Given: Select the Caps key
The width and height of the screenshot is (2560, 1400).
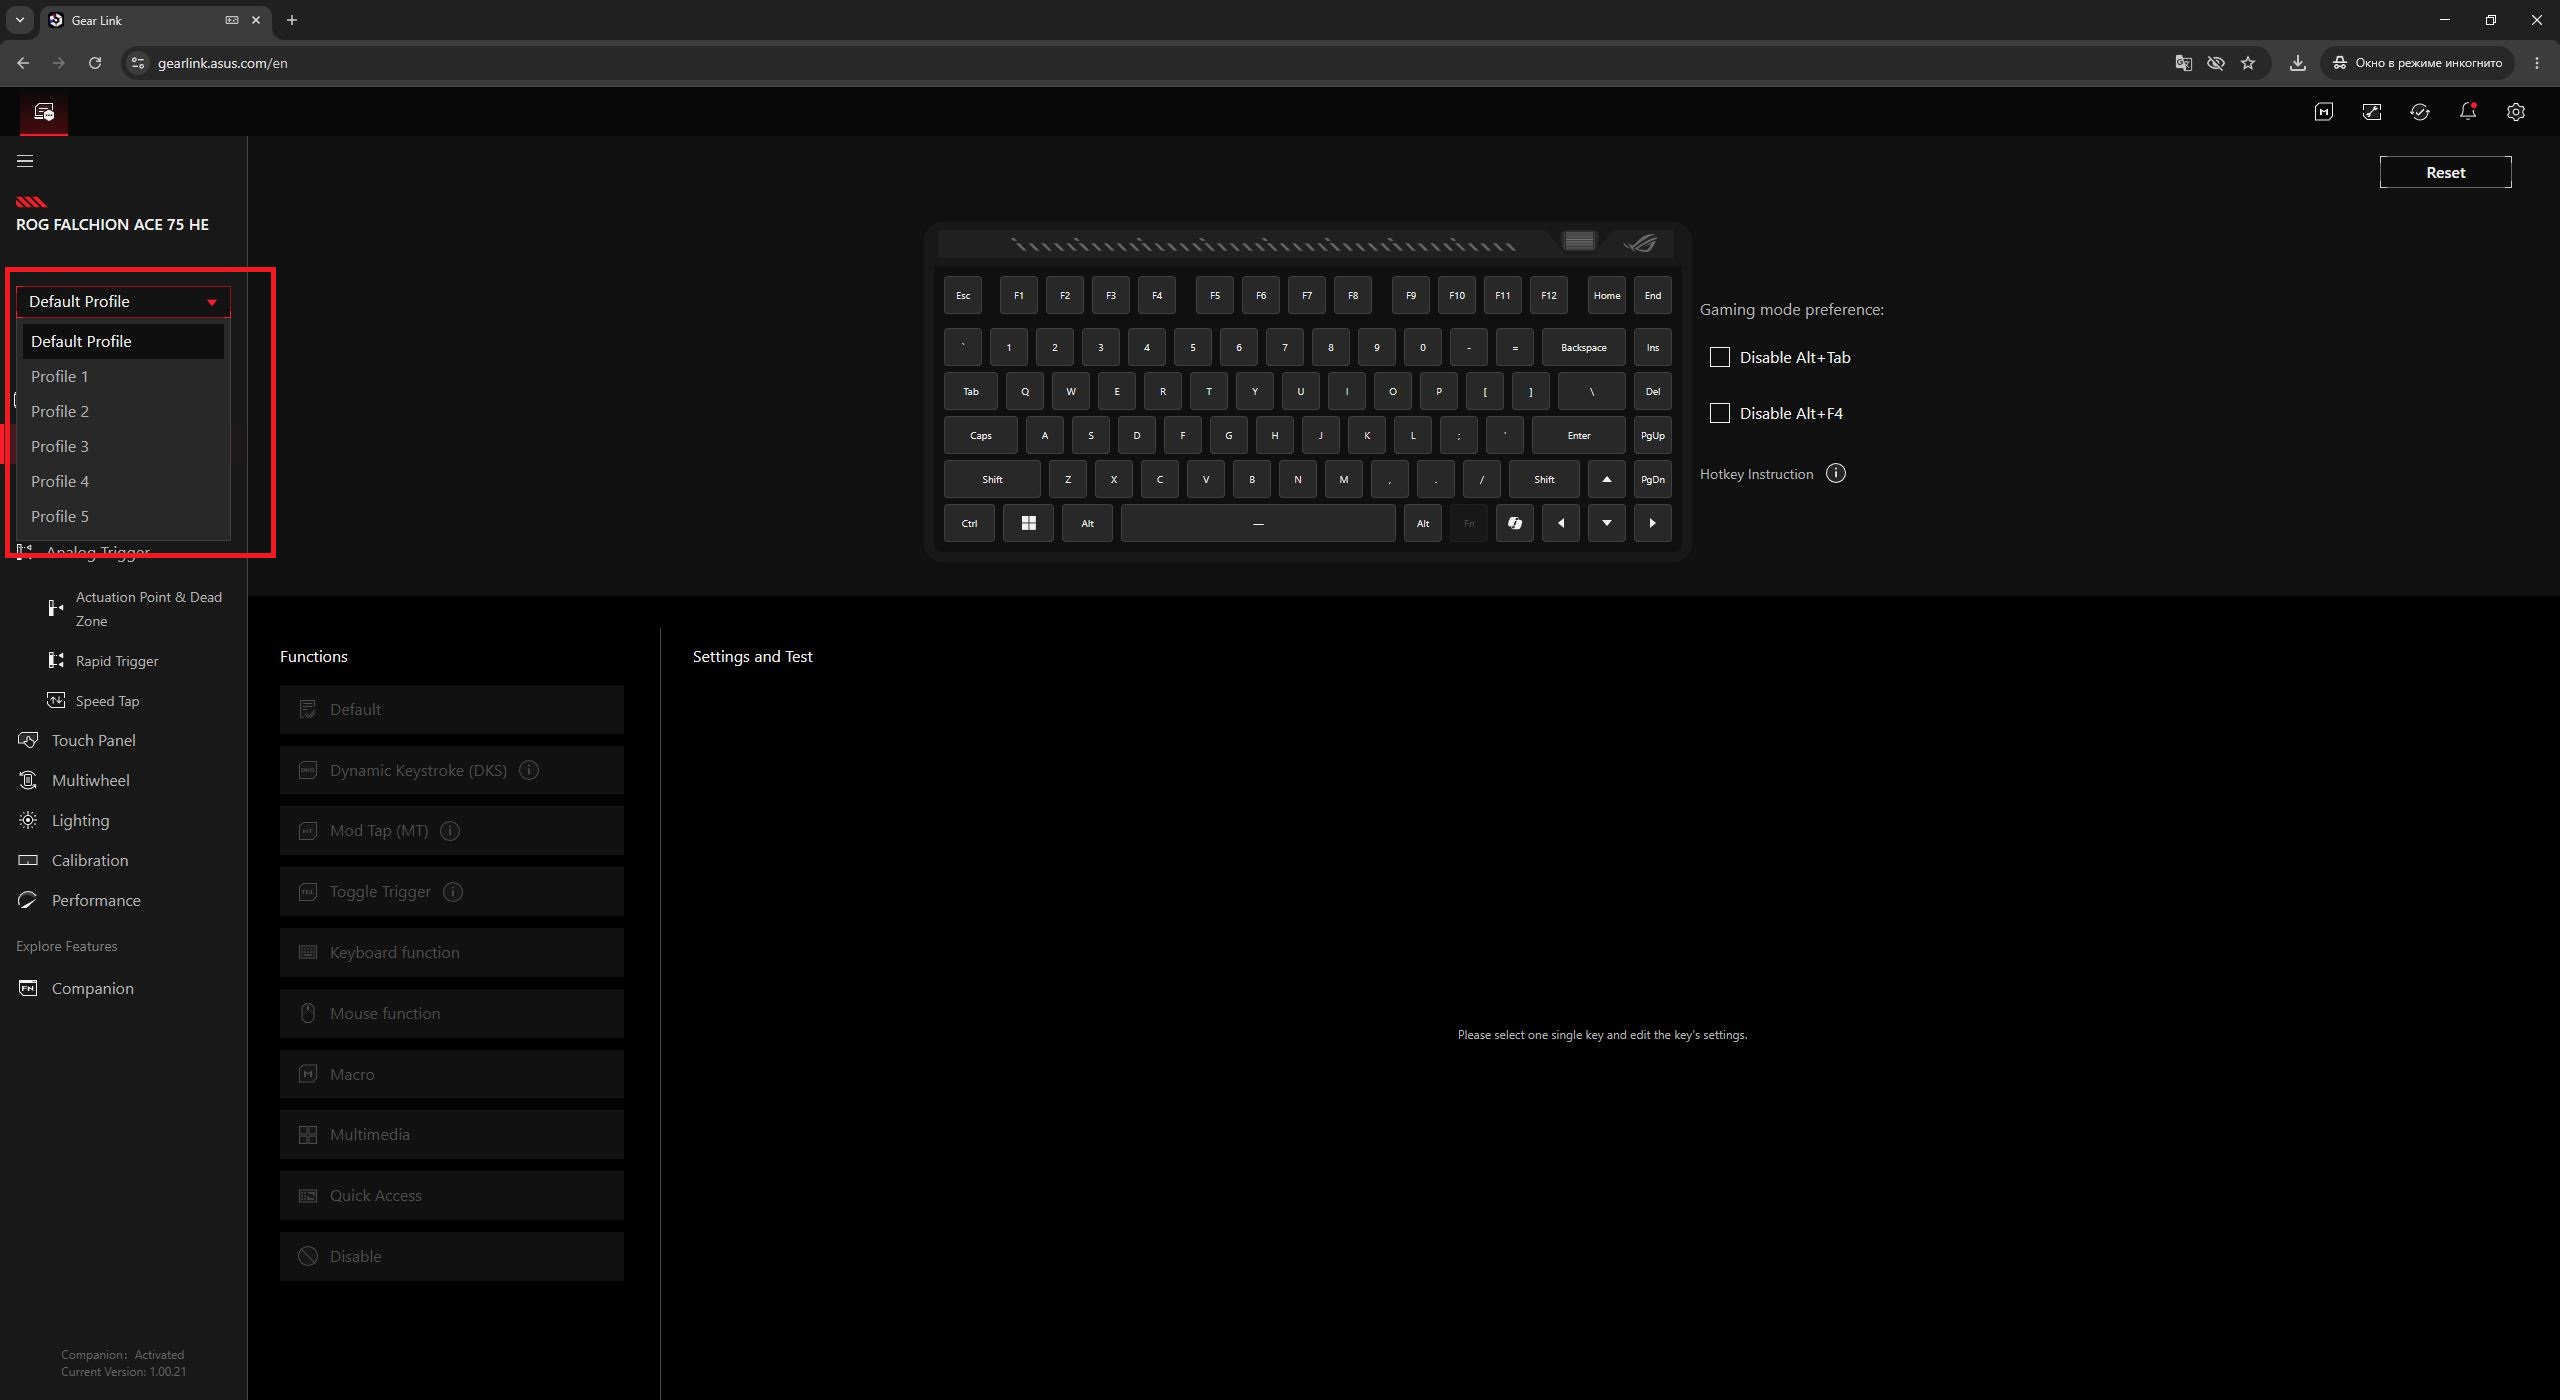Looking at the screenshot, I should [x=981, y=436].
